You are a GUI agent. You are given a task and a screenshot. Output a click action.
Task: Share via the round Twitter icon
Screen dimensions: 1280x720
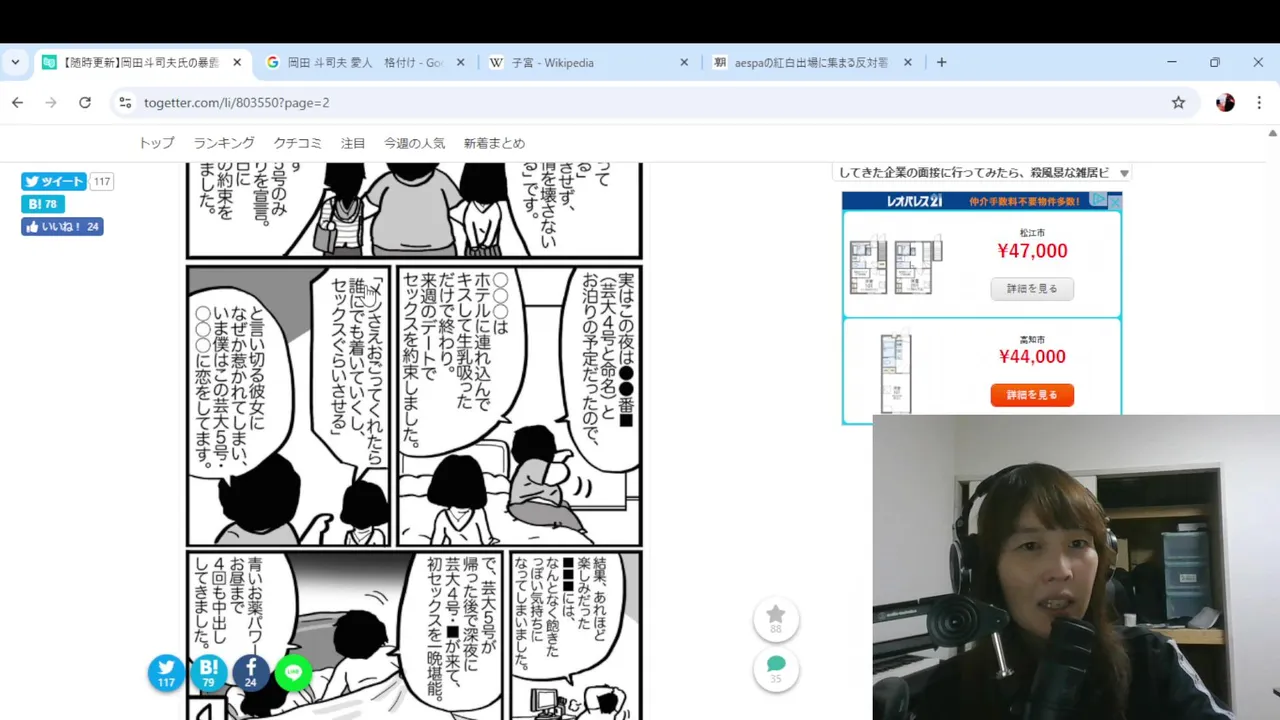click(x=166, y=673)
